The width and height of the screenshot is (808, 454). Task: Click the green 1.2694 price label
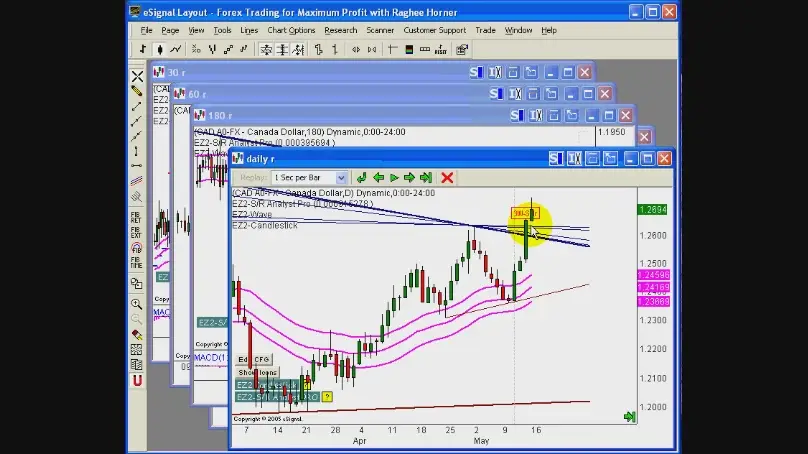(x=652, y=210)
